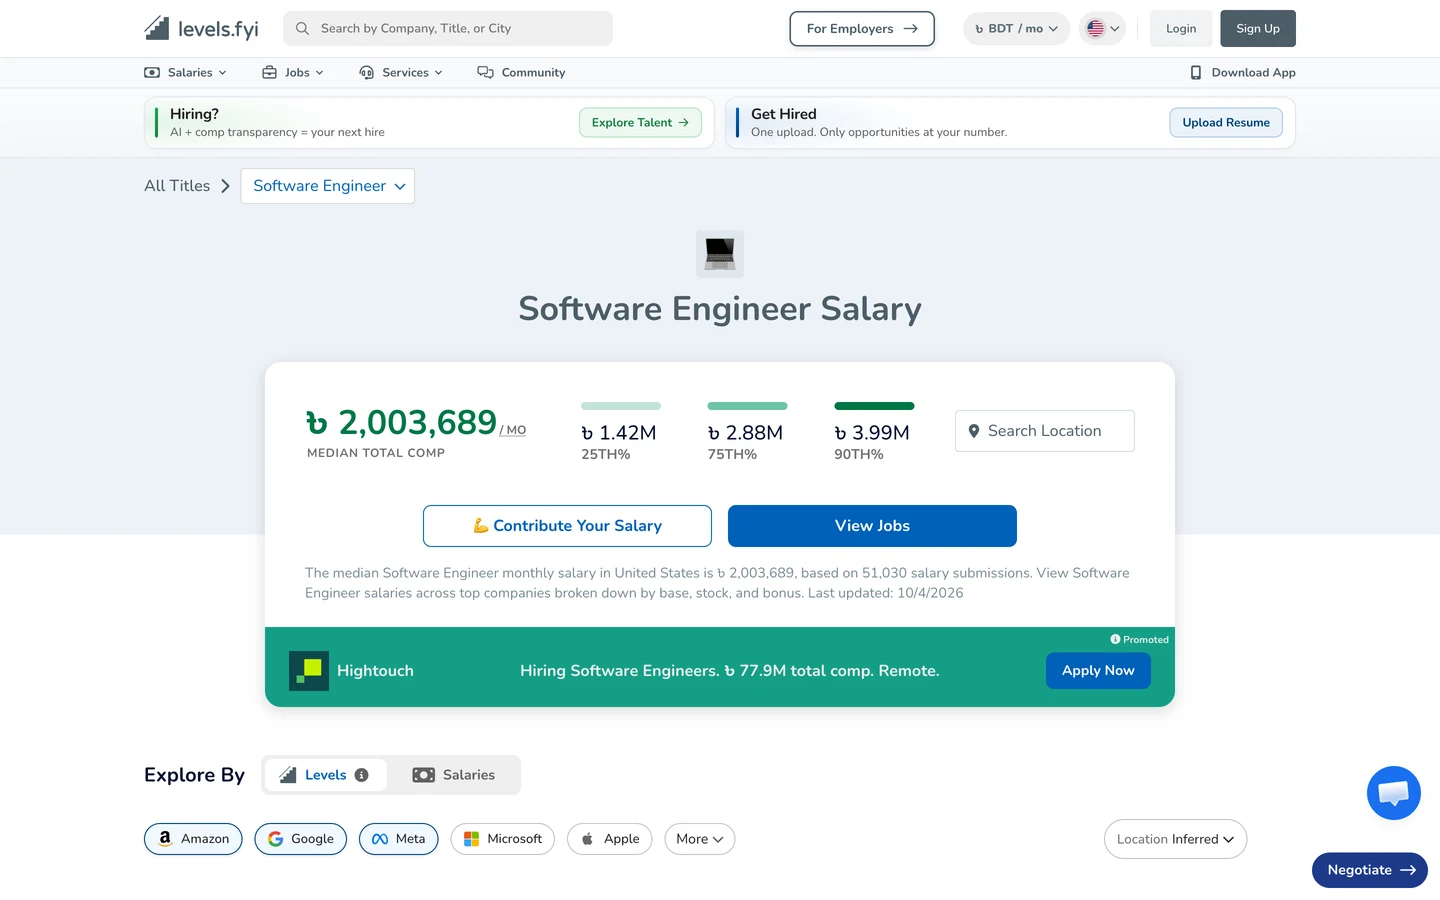Go to All Titles breadcrumb

click(x=177, y=186)
